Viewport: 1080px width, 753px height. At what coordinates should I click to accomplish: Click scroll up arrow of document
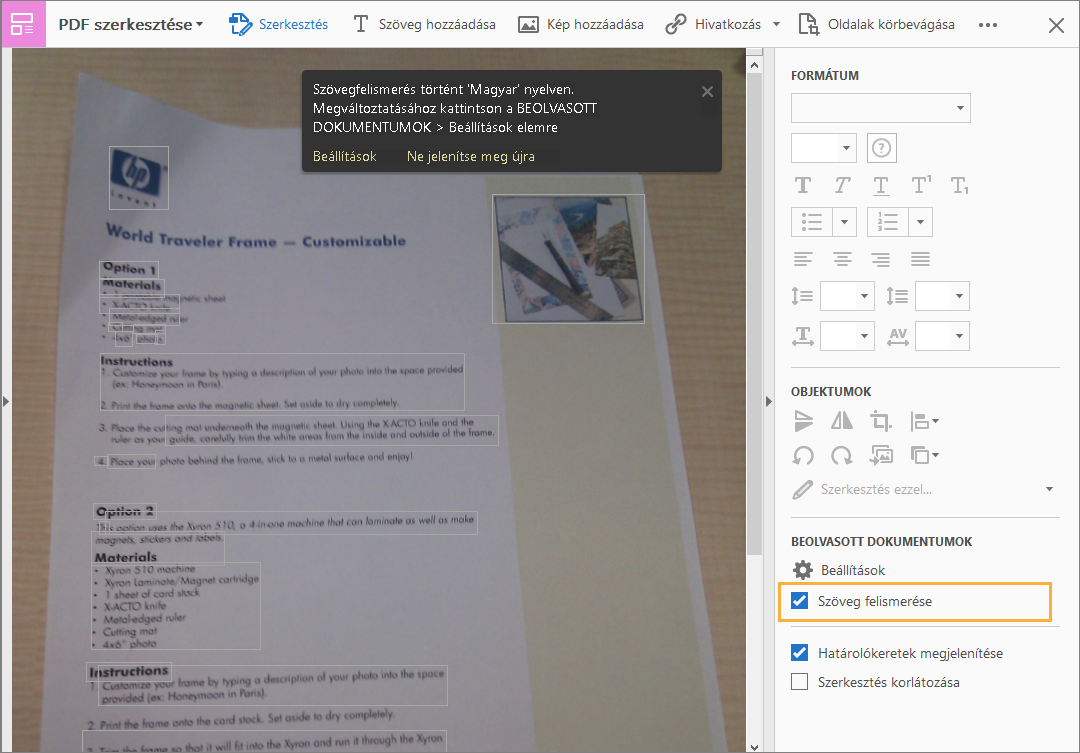754,65
